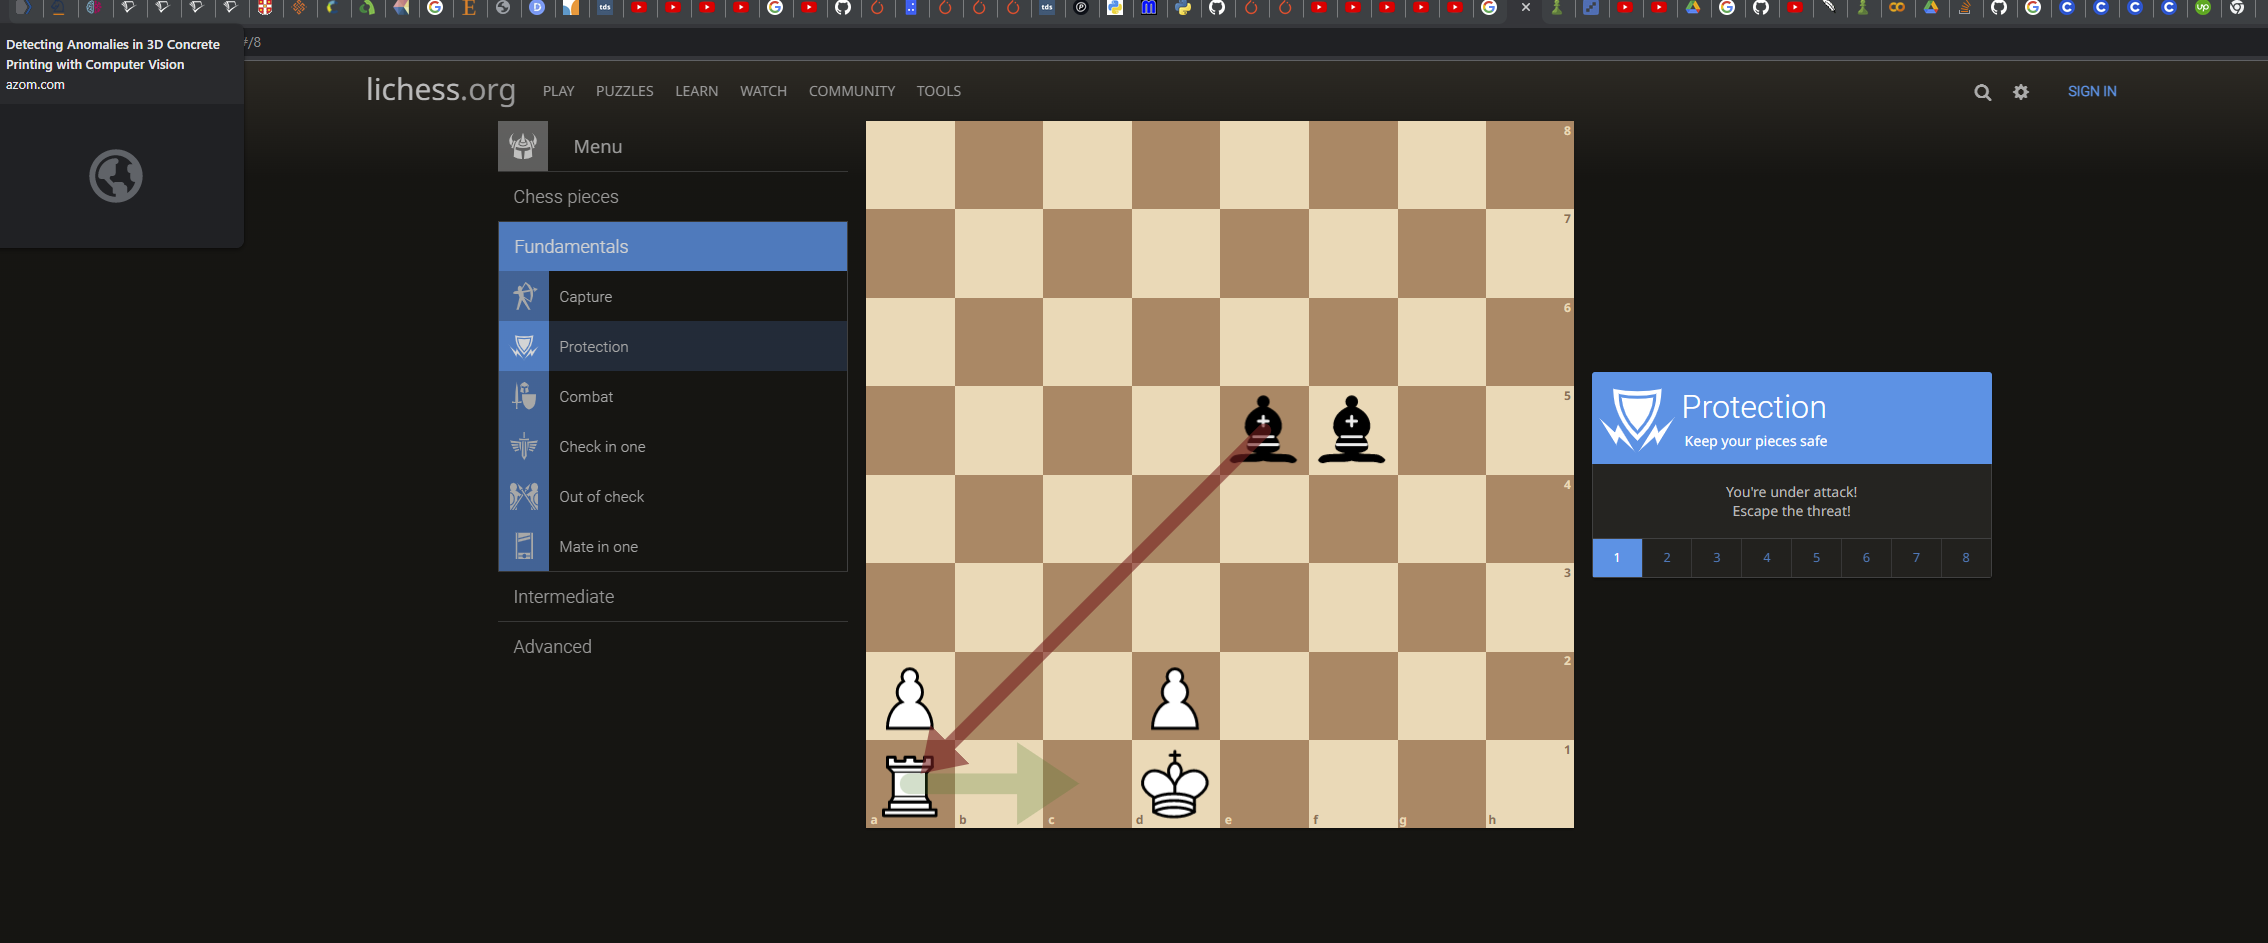Open the settings gear icon
The height and width of the screenshot is (943, 2268).
[x=2021, y=92]
